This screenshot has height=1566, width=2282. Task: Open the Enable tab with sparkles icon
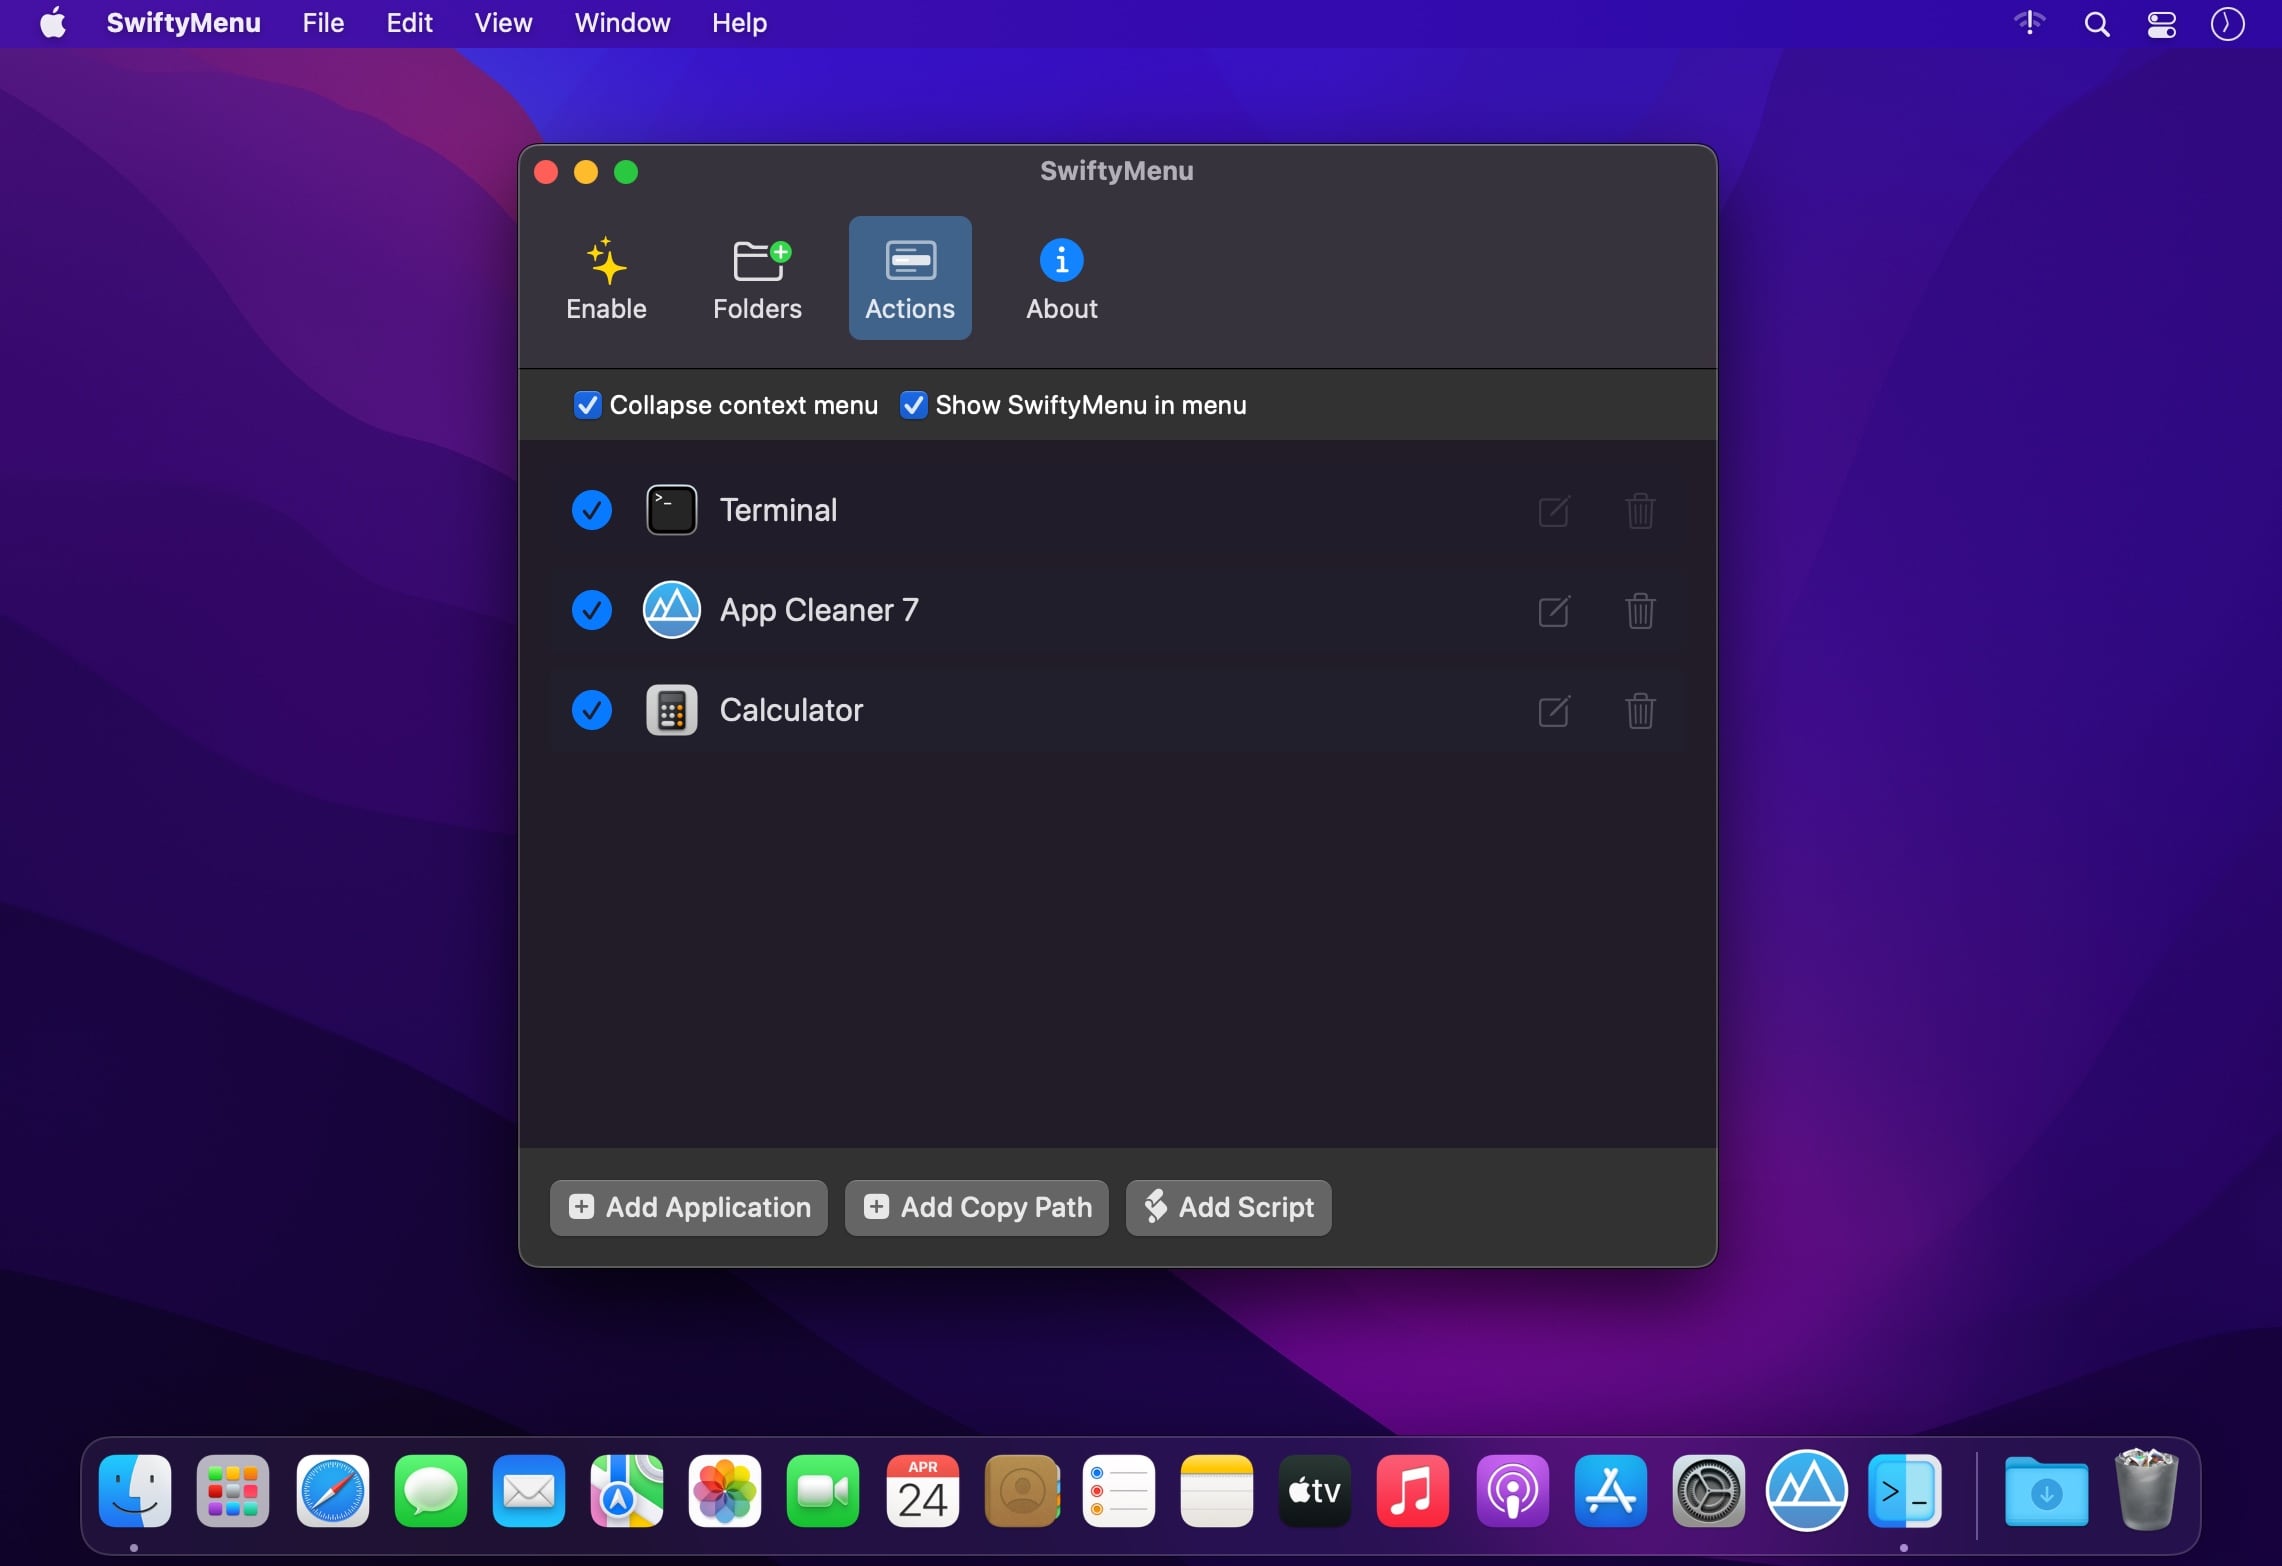tap(606, 279)
